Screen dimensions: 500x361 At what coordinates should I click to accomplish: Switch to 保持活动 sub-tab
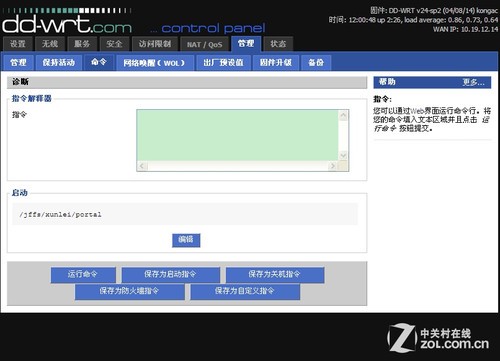point(59,63)
